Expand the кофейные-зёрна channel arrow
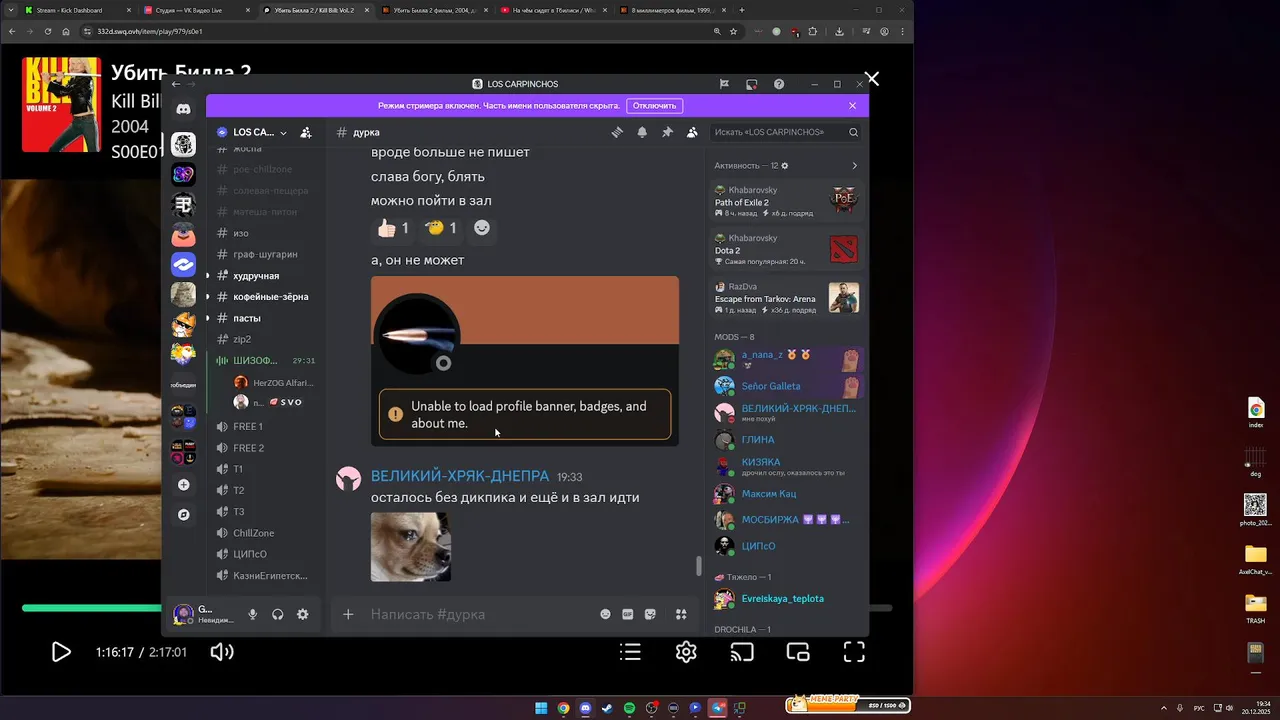 click(208, 297)
